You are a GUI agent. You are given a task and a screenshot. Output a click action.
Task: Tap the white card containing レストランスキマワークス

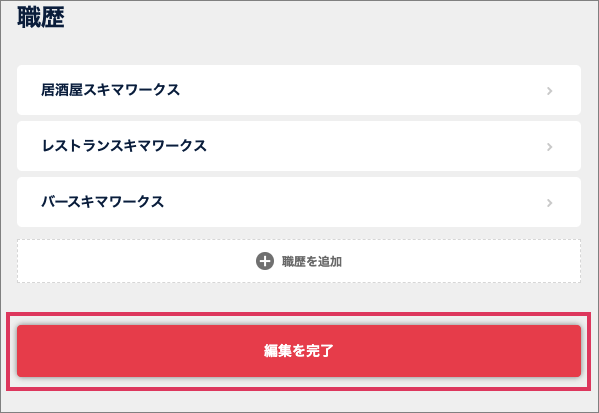pyautogui.click(x=299, y=146)
